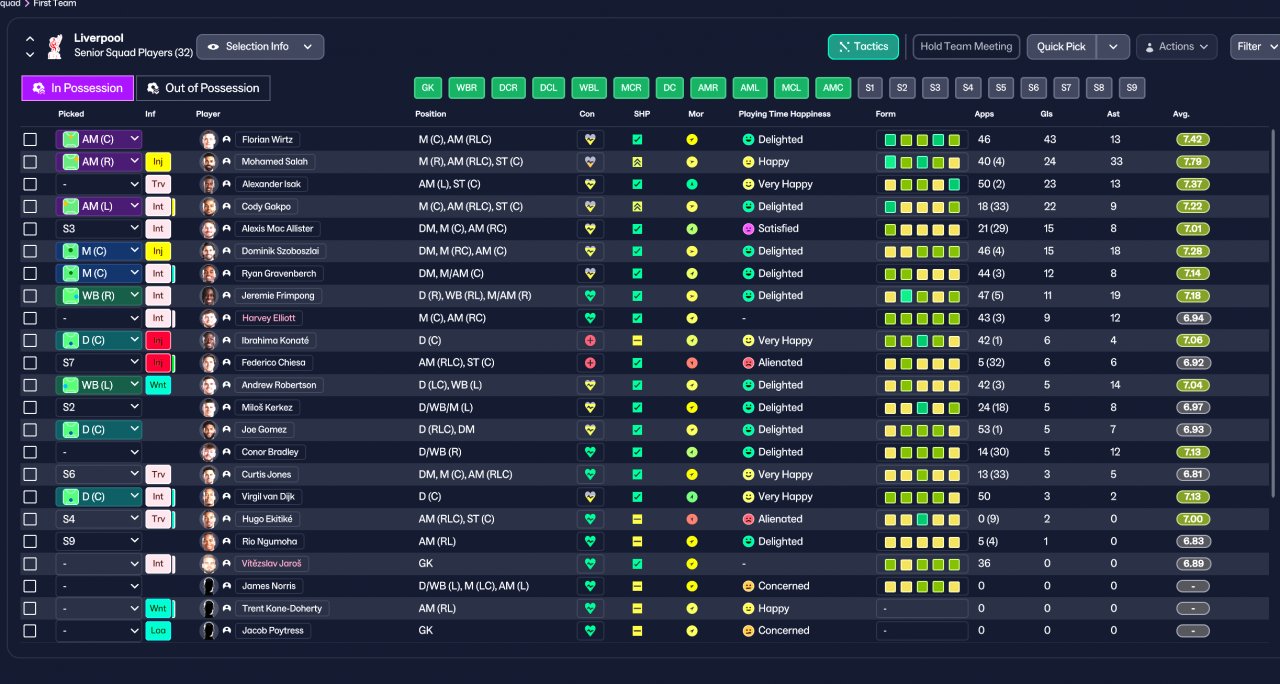Open the Tactics screen button

863,47
